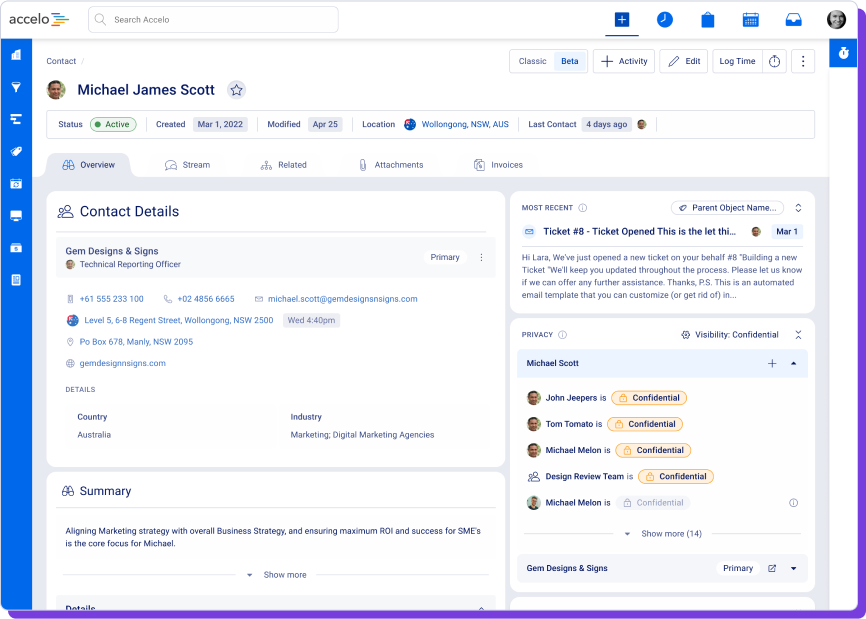Switch to the Related tab

[x=283, y=165]
